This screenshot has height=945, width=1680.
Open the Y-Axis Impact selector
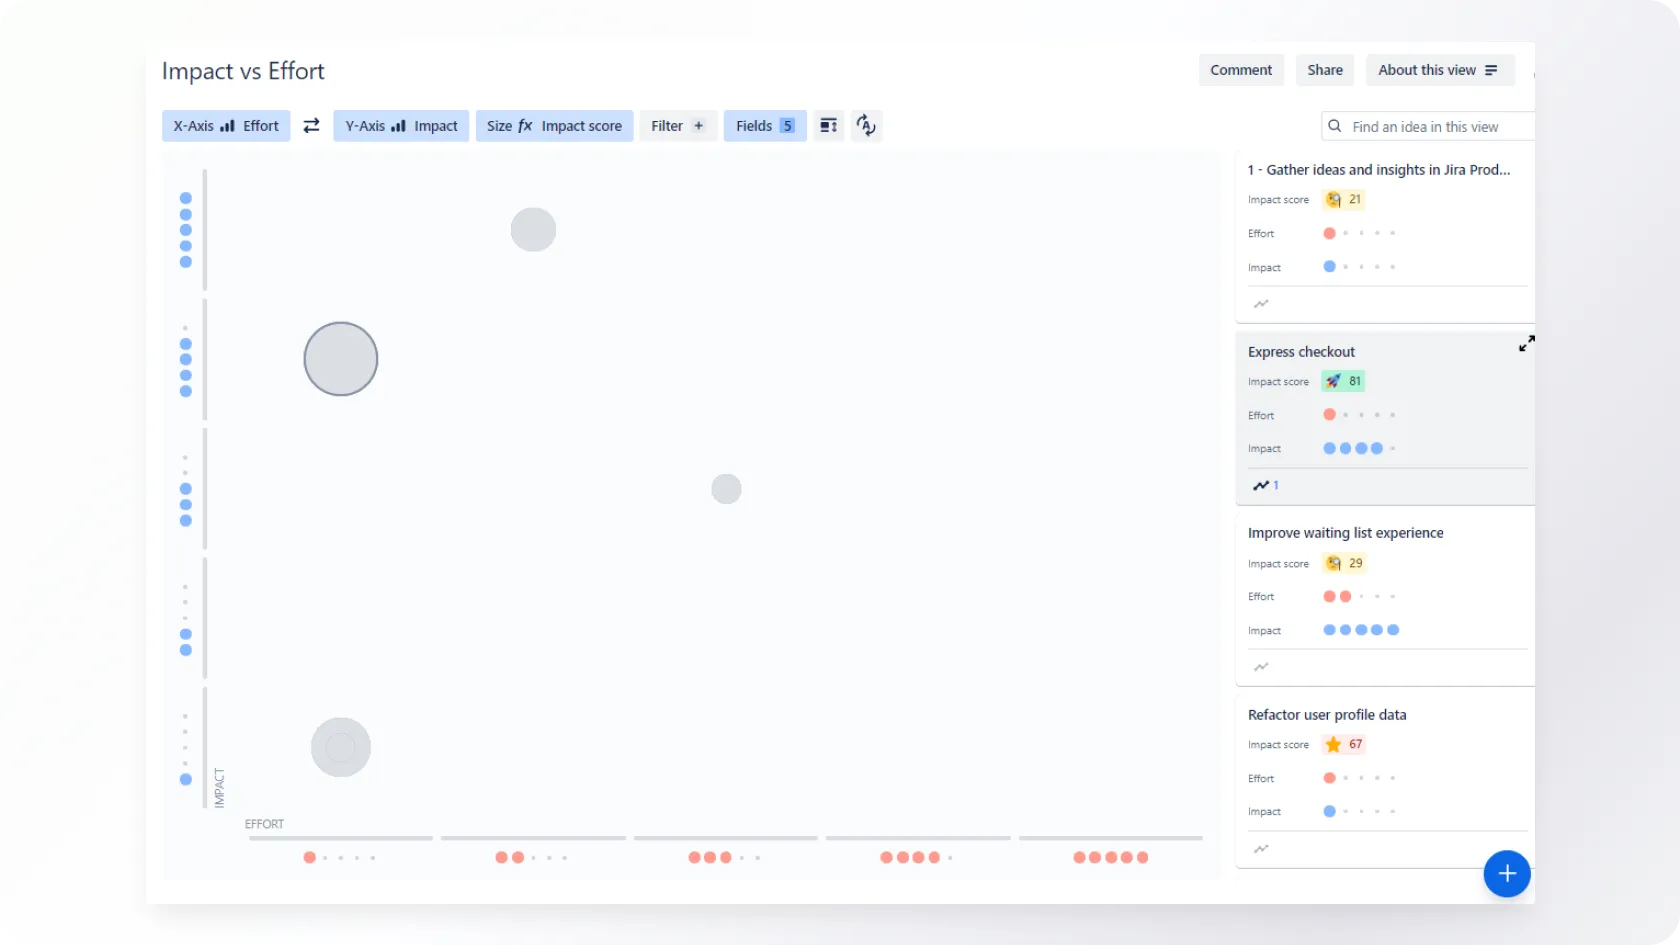[401, 126]
